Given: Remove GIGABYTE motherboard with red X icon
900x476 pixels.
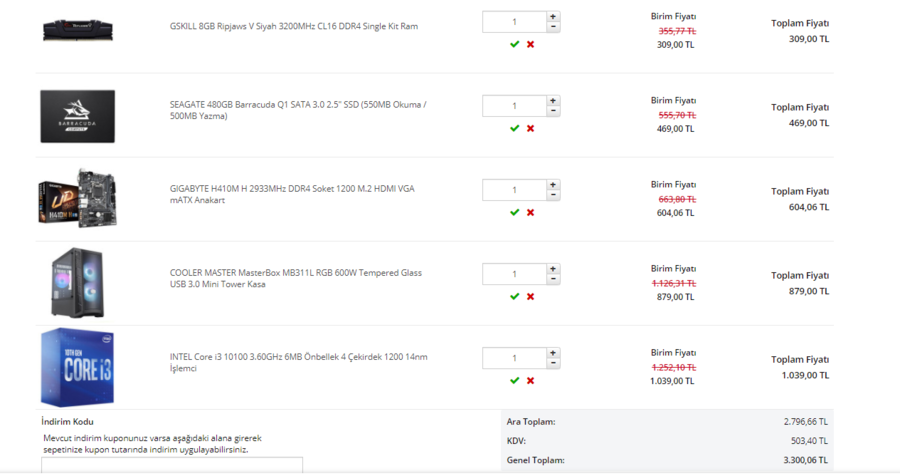Looking at the screenshot, I should pos(530,212).
